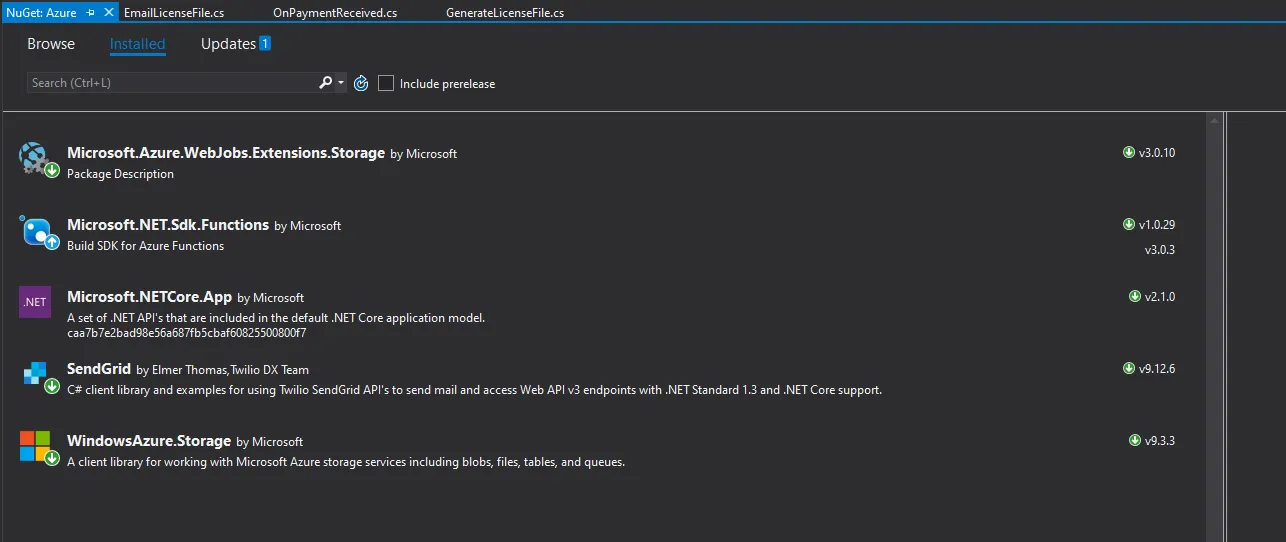Click the SendGrid C# client library description
Viewport: 1286px width, 542px height.
475,390
